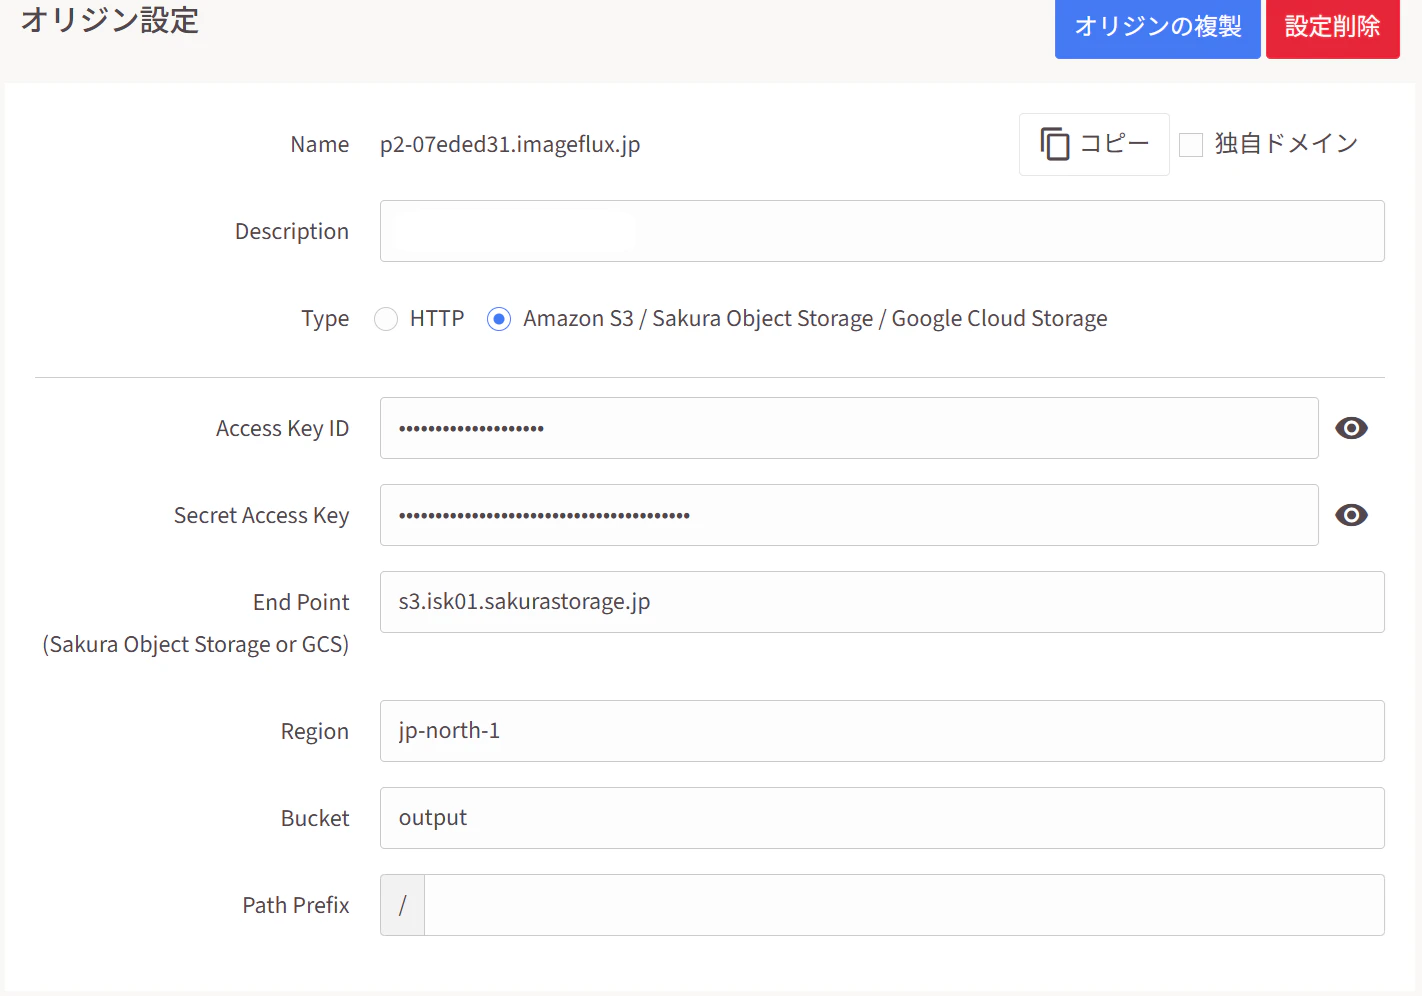Click the Secret Access Key label
Screen dimensions: 1422x996
pyautogui.click(x=261, y=515)
